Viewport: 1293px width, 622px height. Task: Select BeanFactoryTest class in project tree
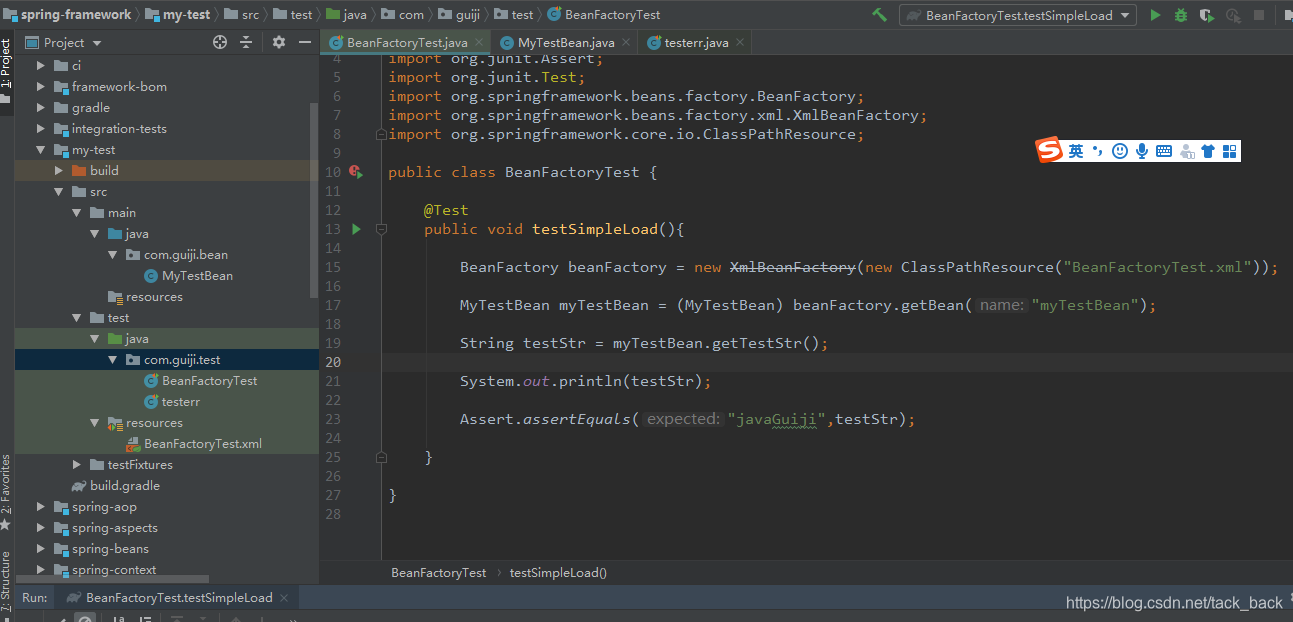tap(201, 381)
